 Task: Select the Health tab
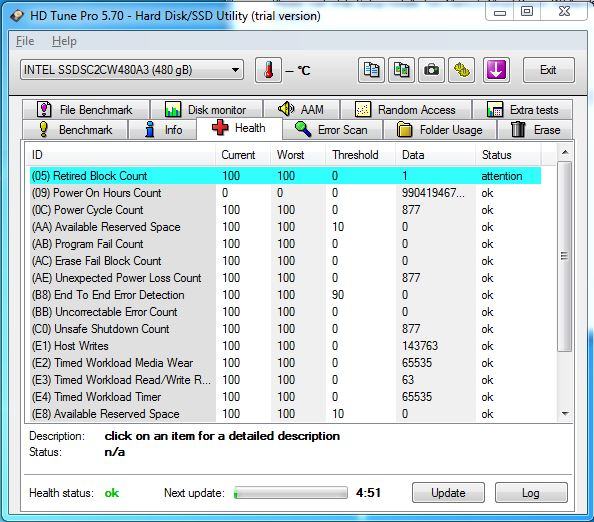pyautogui.click(x=239, y=128)
